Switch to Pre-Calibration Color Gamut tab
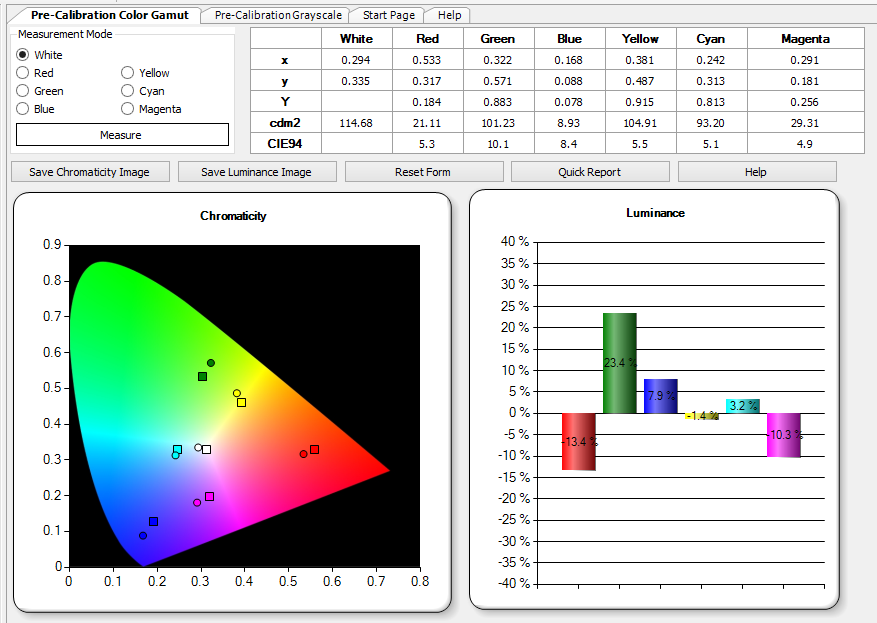 tap(110, 15)
